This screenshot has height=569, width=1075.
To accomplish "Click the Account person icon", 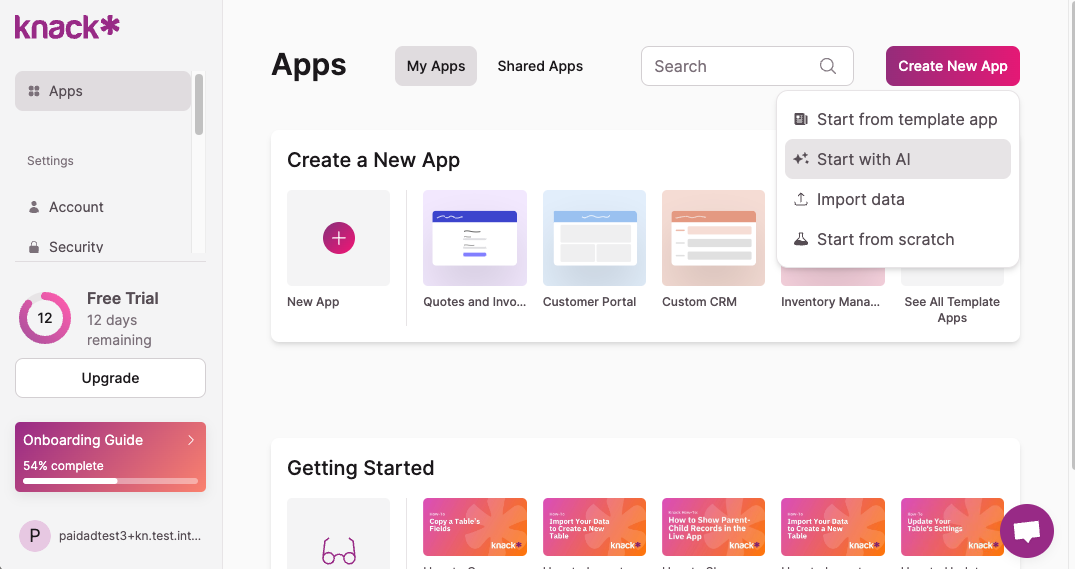I will (34, 207).
